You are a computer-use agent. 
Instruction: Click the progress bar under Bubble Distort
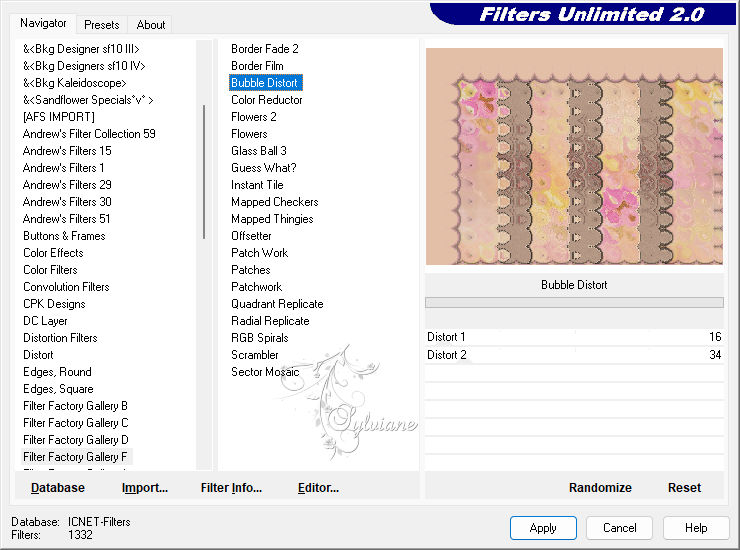[574, 303]
